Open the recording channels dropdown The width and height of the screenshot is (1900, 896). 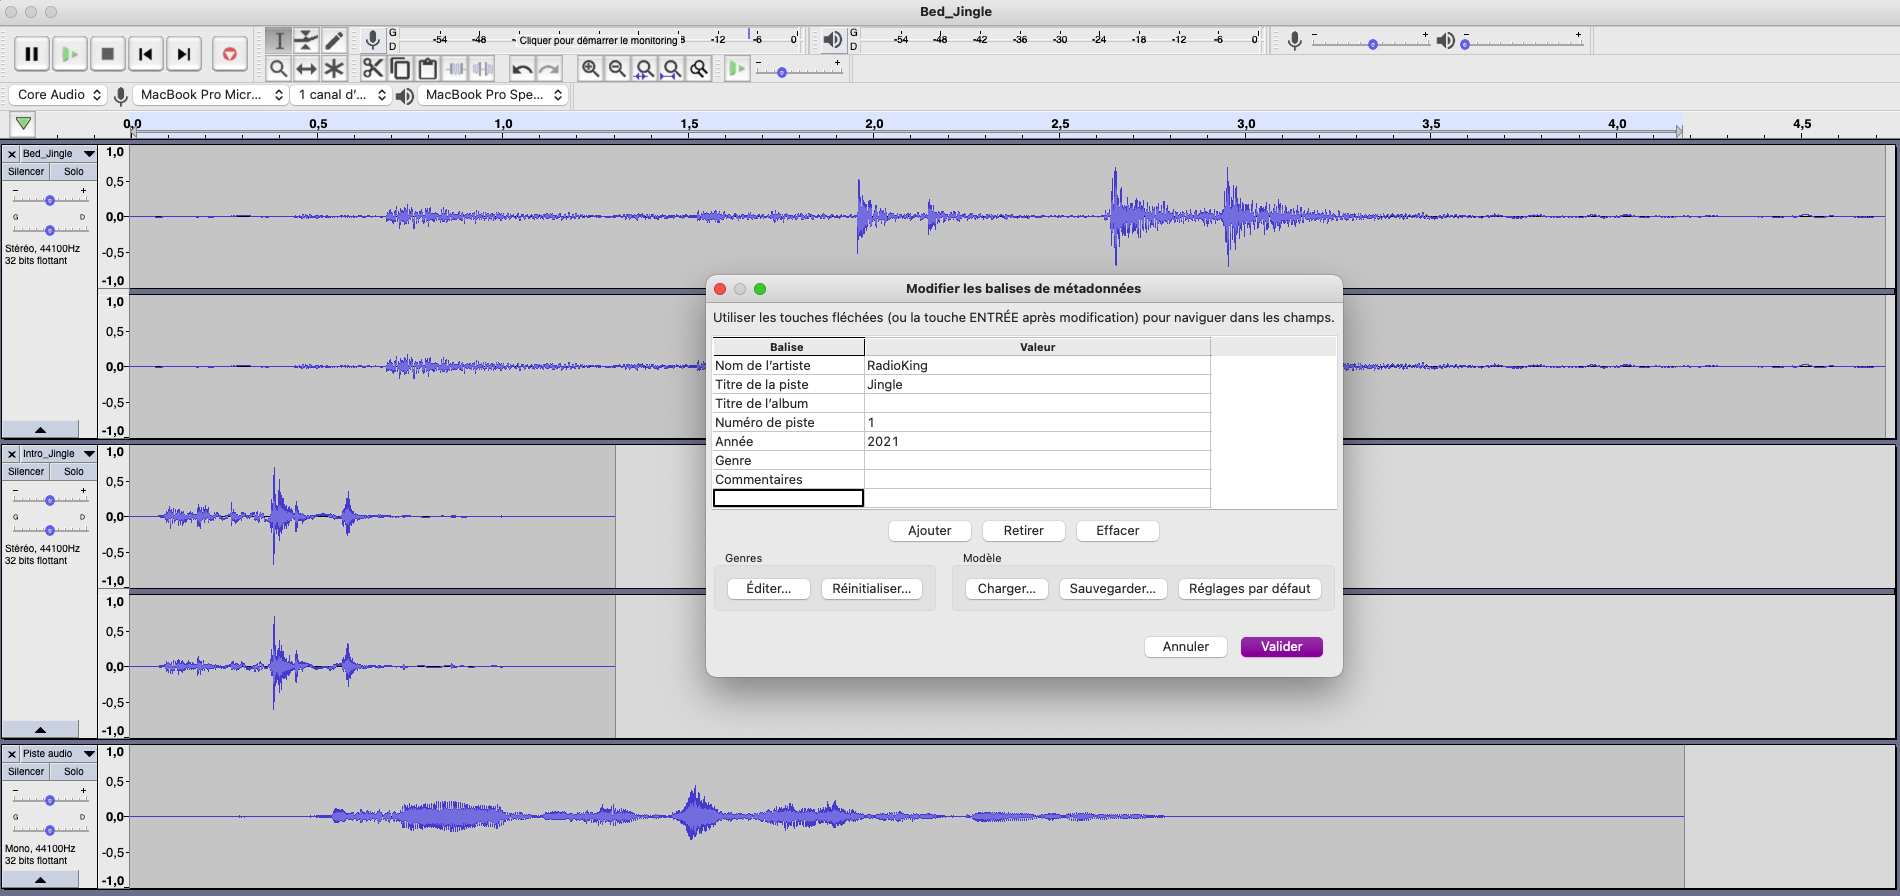[x=342, y=95]
